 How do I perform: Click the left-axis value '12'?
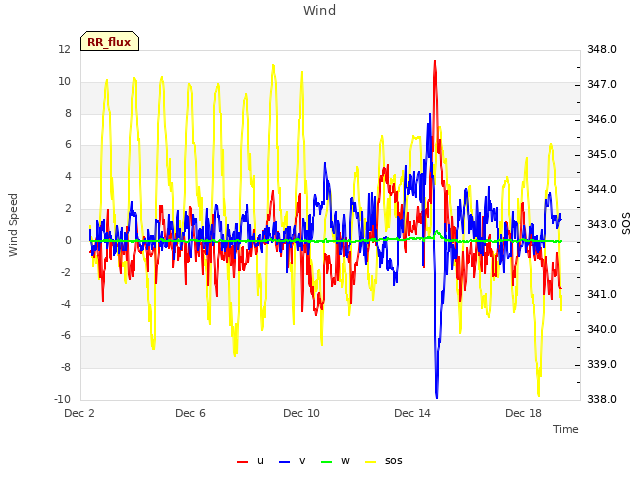[x=64, y=49]
